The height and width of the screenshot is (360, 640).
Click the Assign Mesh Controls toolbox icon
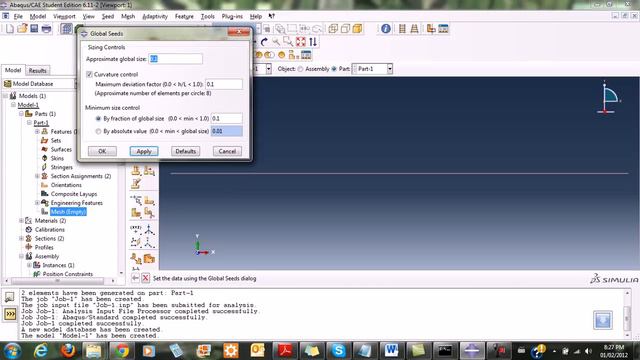pyautogui.click(x=136, y=171)
